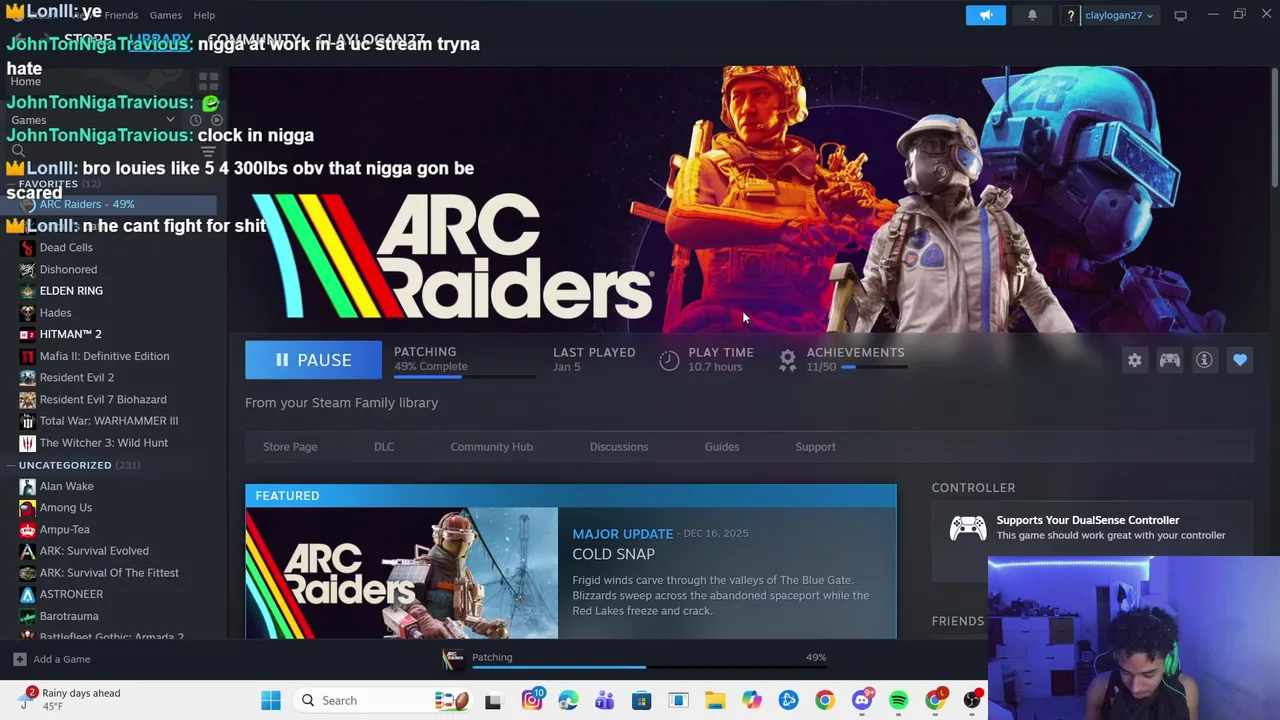1280x720 pixels.
Task: Open the Friends menu
Action: 121,15
